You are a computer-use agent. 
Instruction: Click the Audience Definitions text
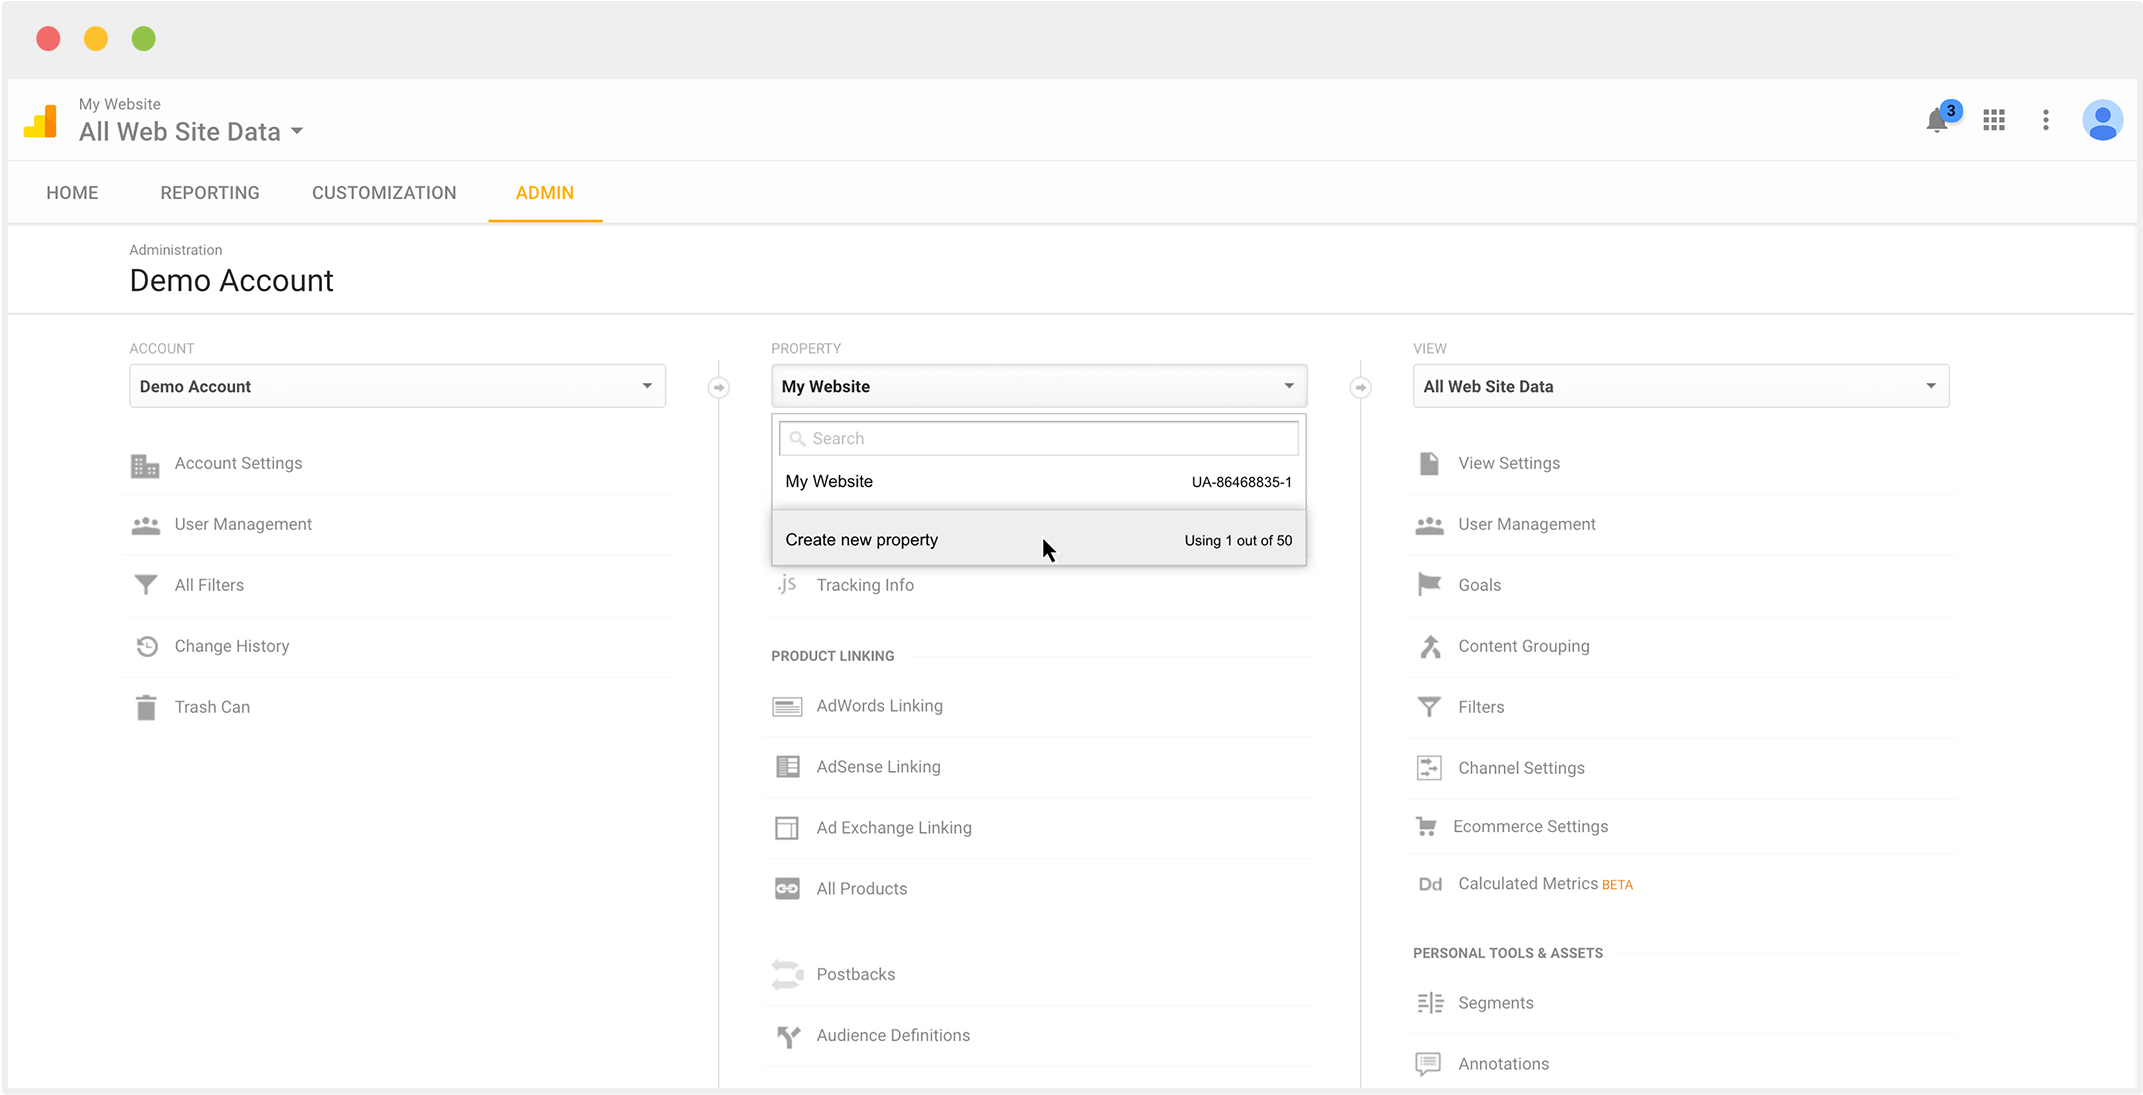click(x=893, y=1035)
